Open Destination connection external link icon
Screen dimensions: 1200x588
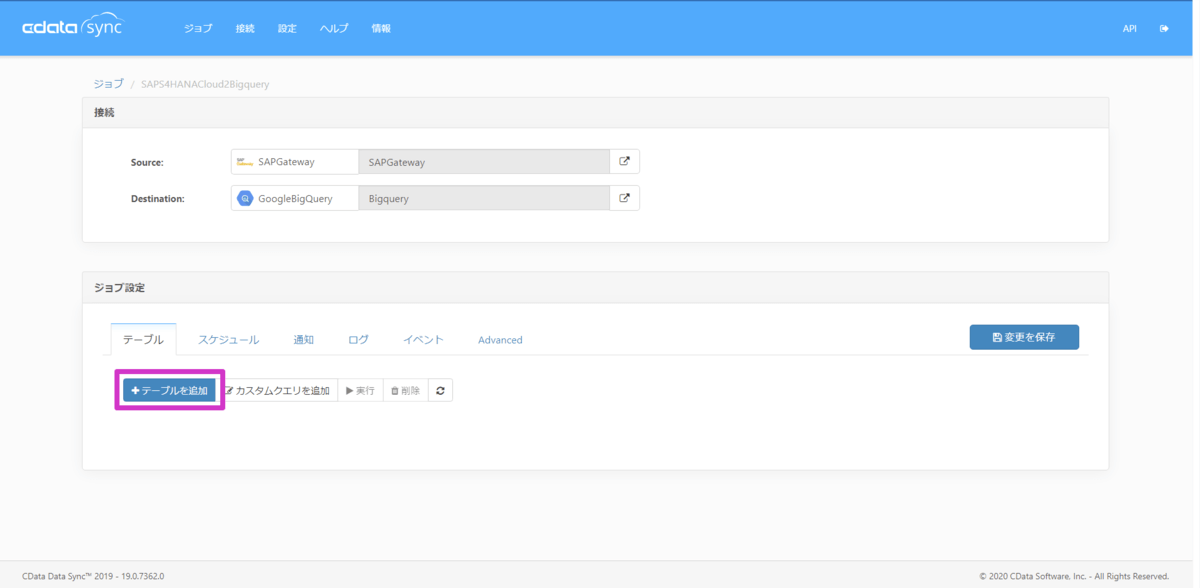point(625,198)
